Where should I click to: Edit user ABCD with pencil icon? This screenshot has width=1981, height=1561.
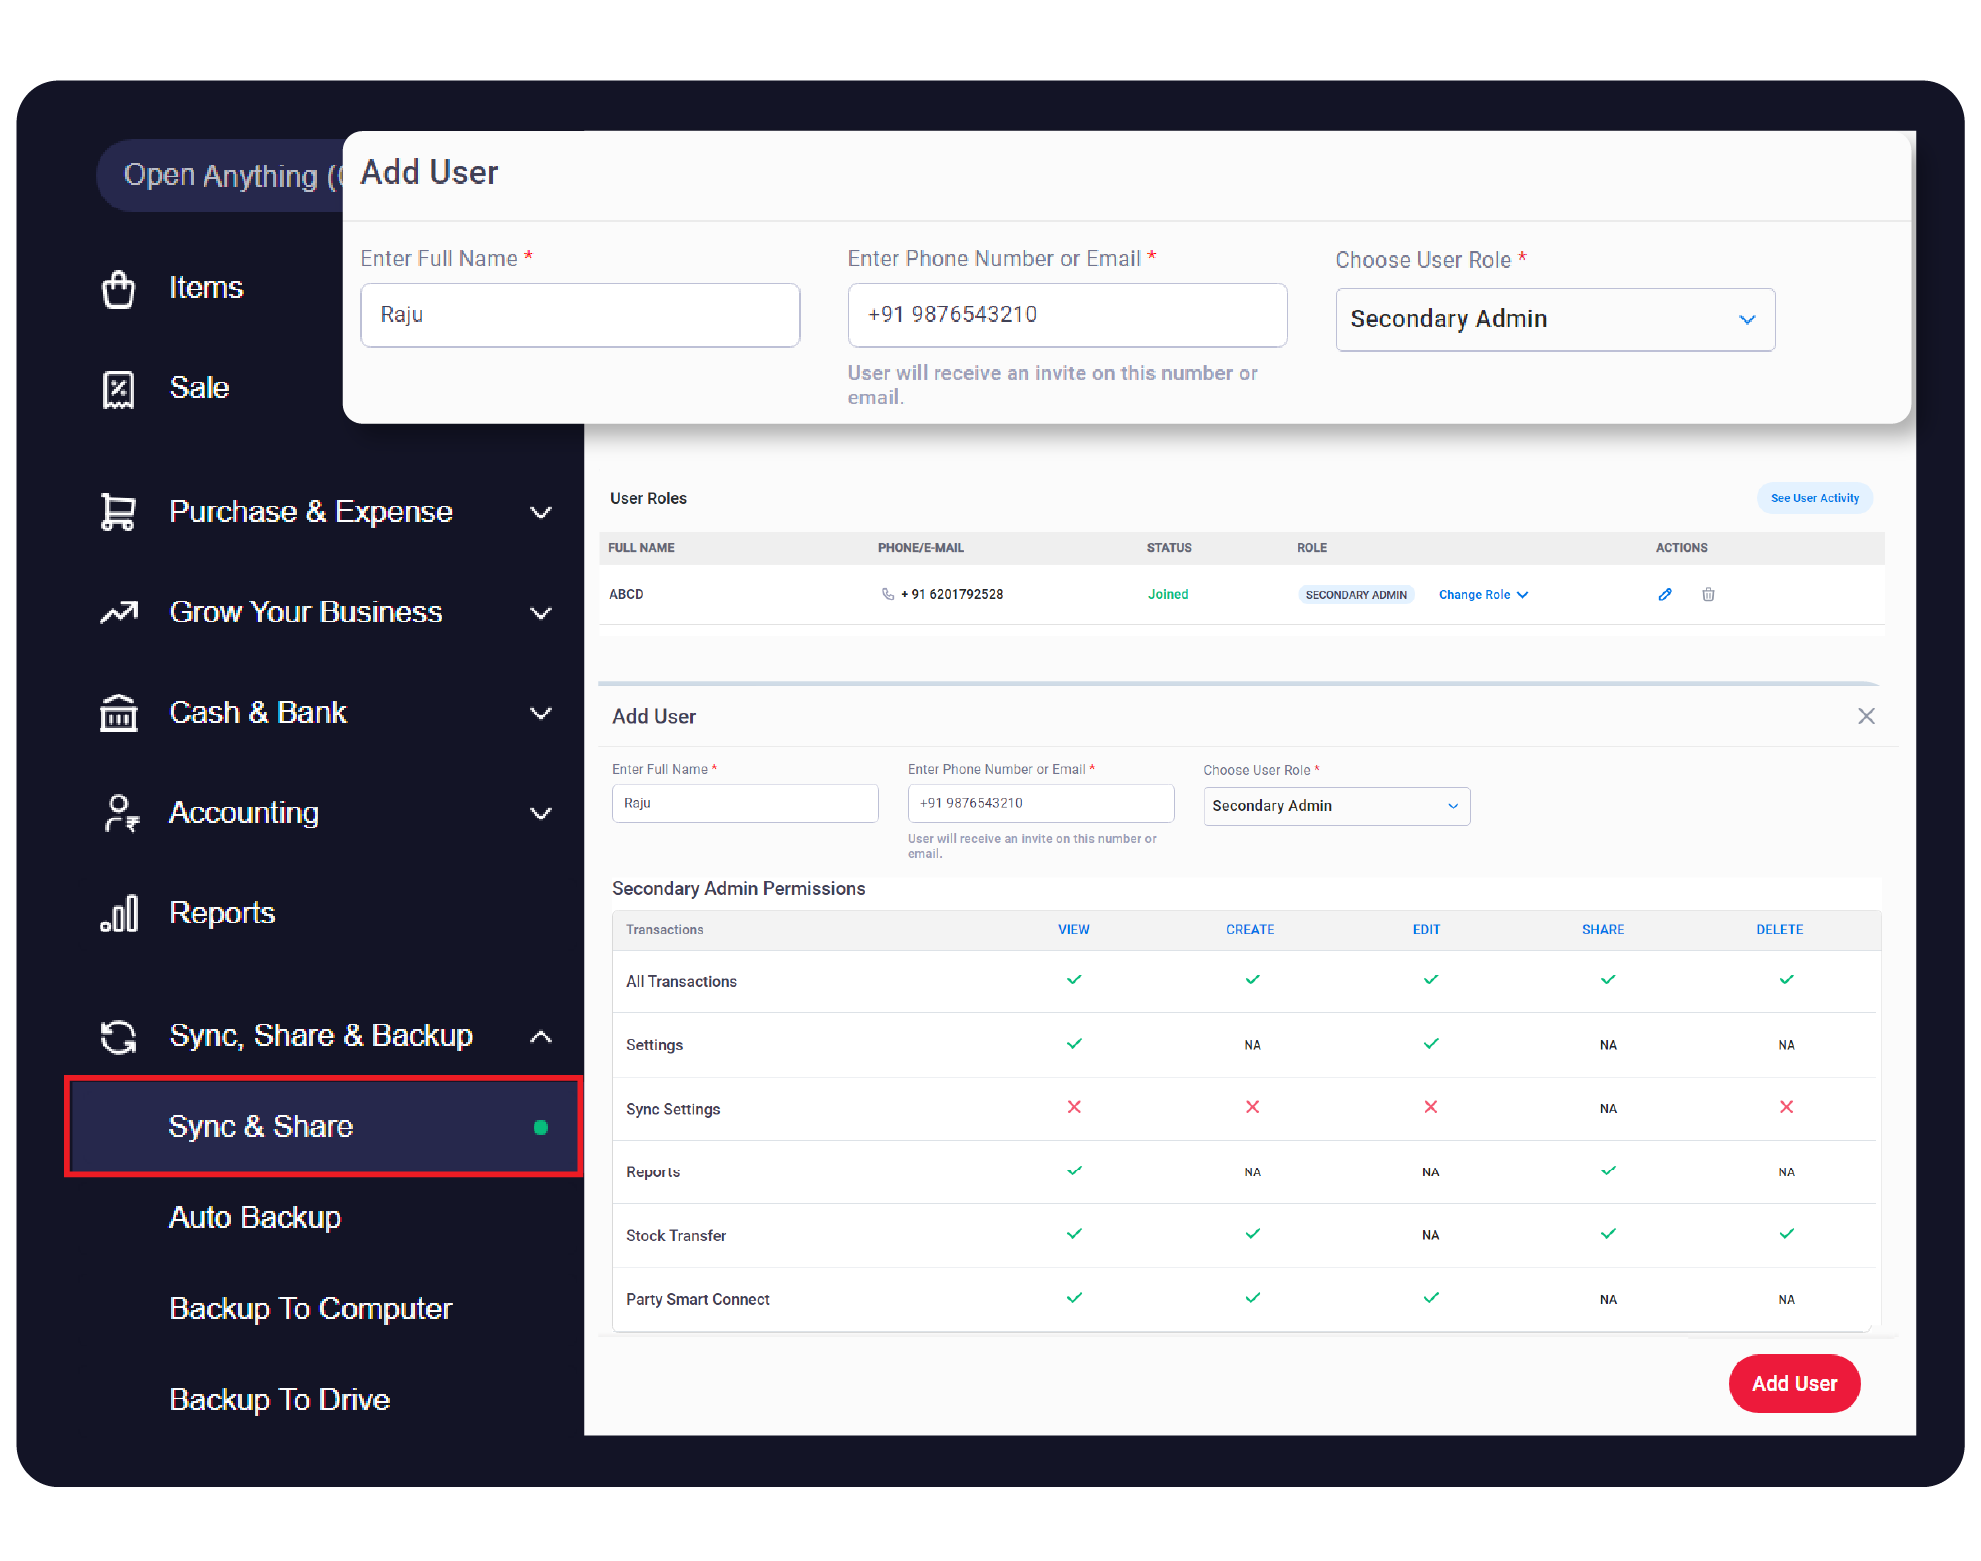click(1665, 594)
